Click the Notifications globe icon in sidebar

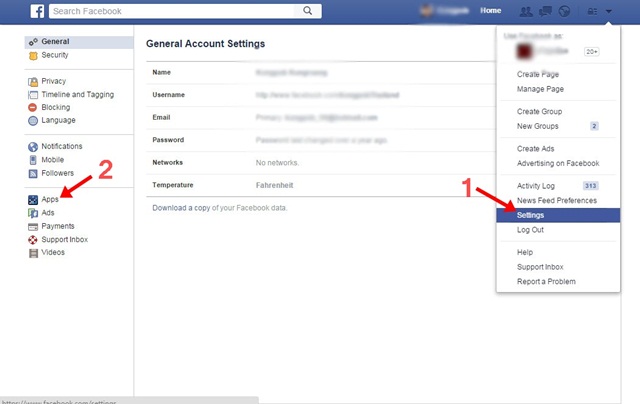point(33,147)
